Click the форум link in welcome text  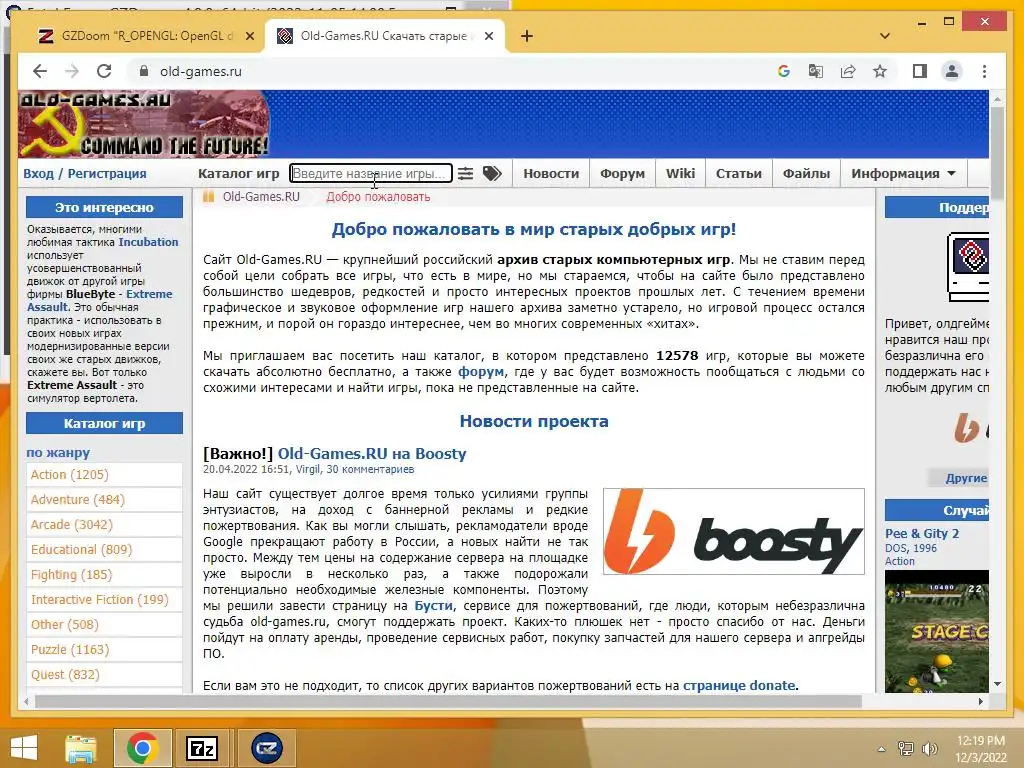tap(481, 372)
